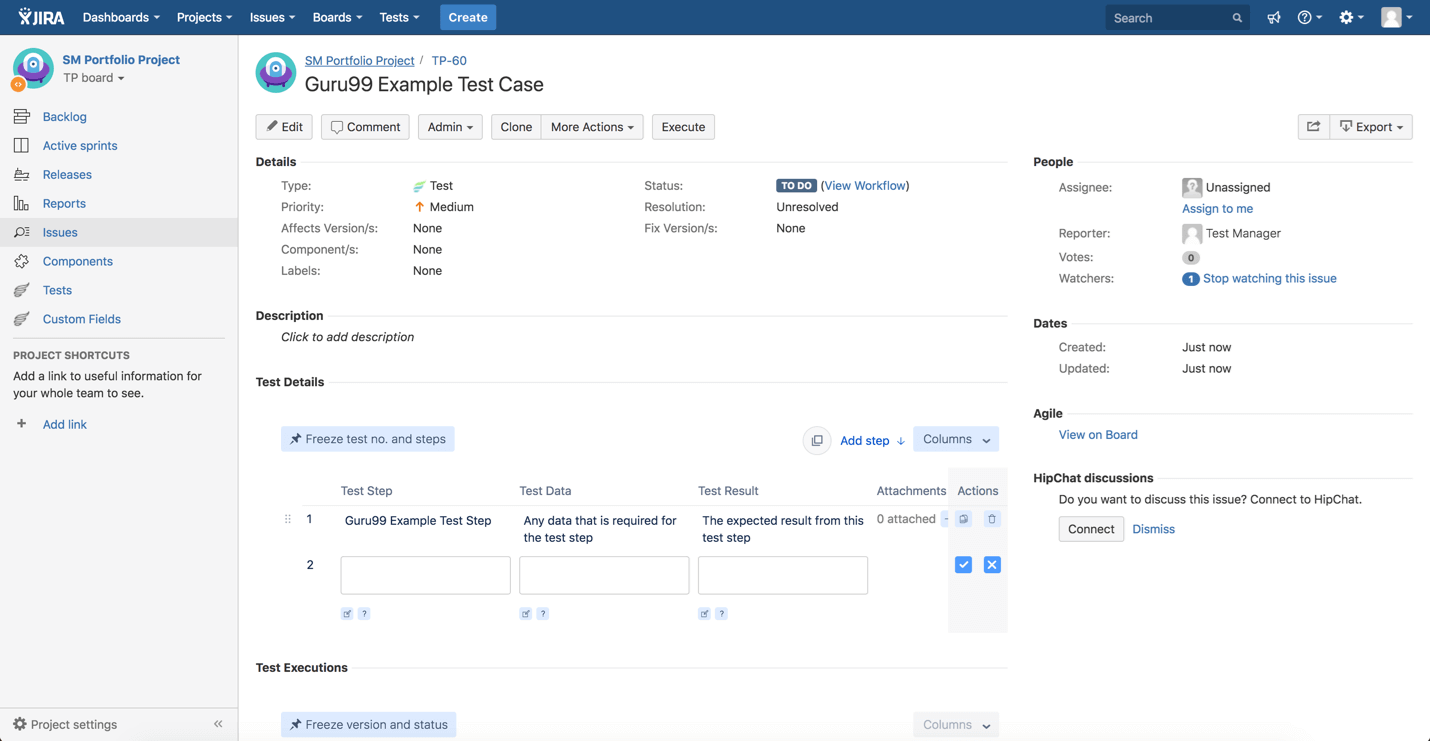This screenshot has width=1430, height=741.
Task: Confirm new step with blue checkmark
Action: [x=963, y=565]
